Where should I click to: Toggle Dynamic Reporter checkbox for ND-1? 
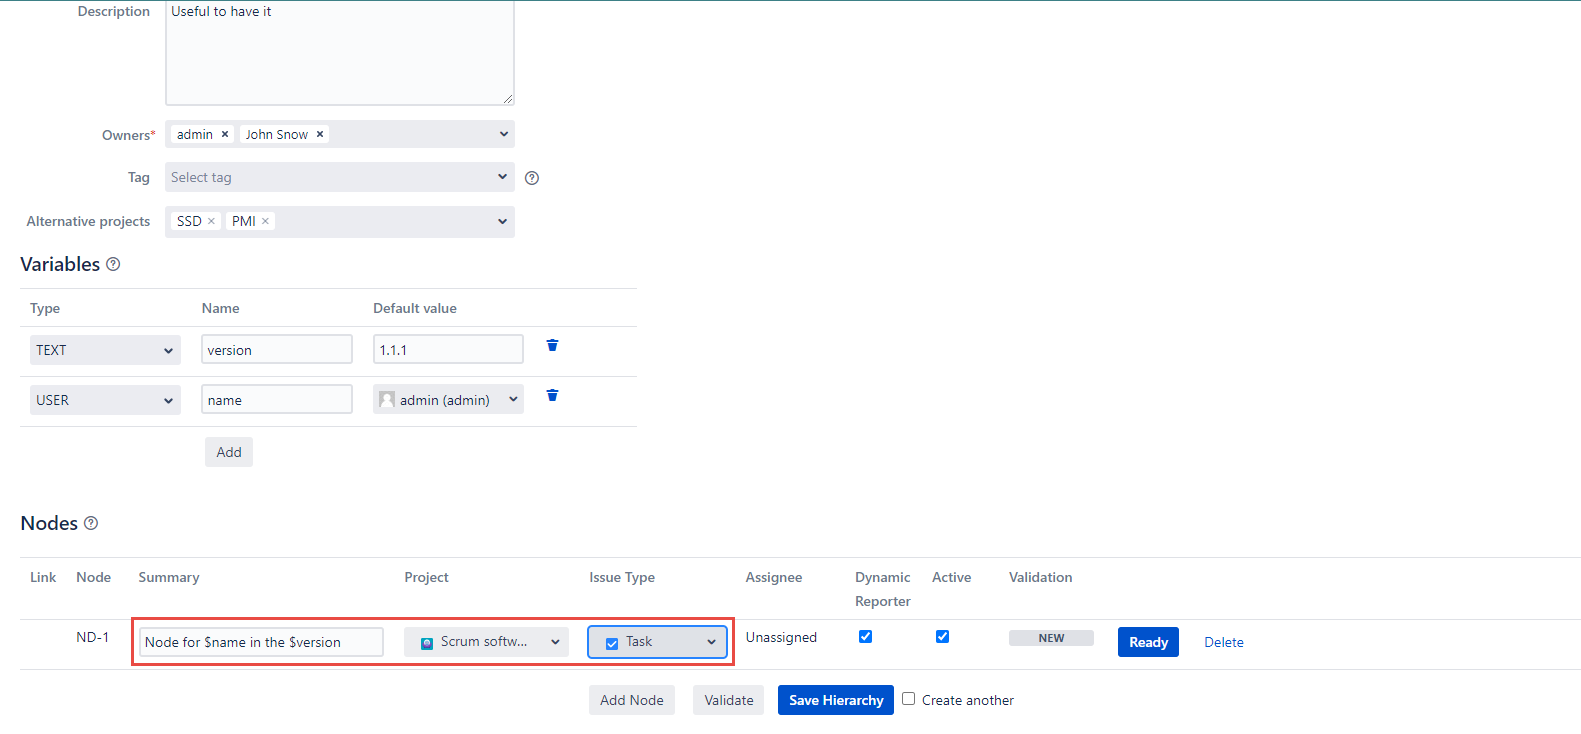pos(866,637)
